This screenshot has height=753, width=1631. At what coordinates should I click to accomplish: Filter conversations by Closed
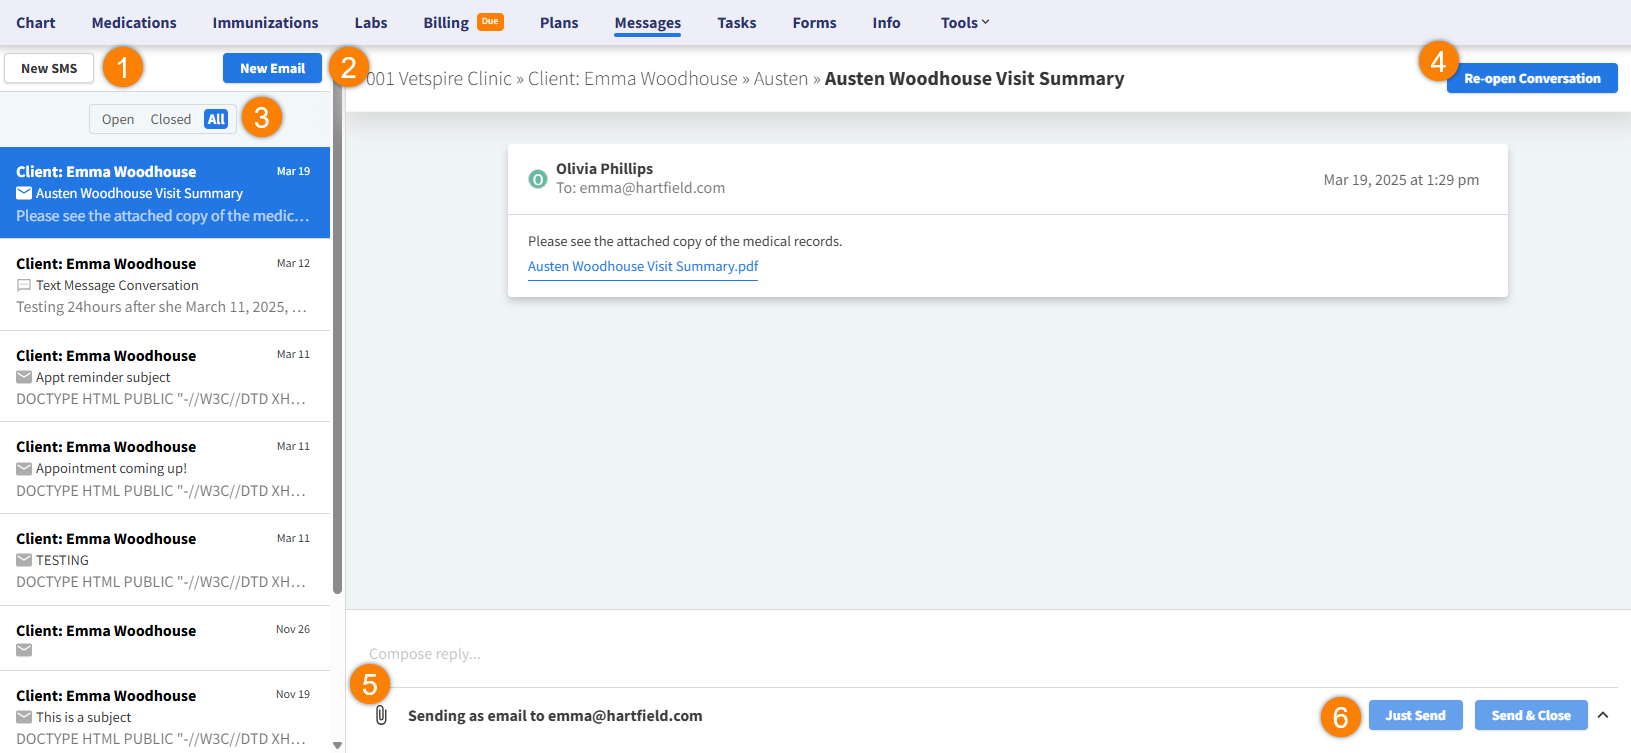coord(170,119)
